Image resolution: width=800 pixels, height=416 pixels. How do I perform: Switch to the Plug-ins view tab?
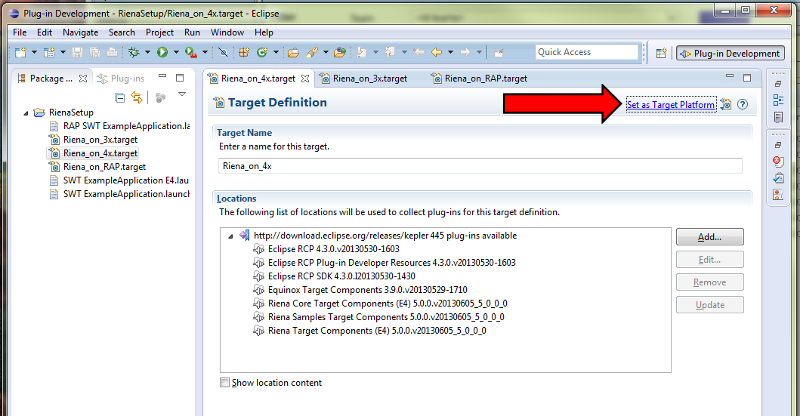[121, 79]
